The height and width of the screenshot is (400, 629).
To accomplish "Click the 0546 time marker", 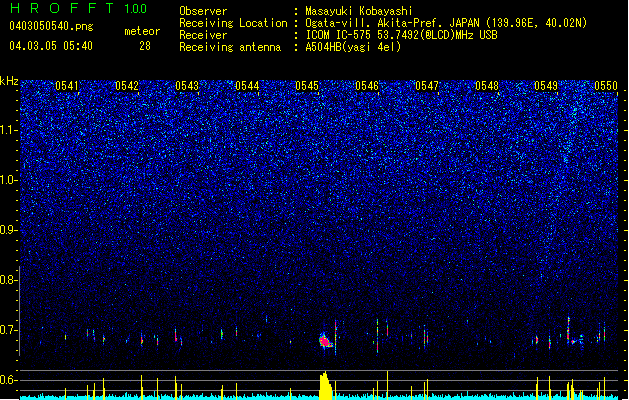I will click(367, 86).
